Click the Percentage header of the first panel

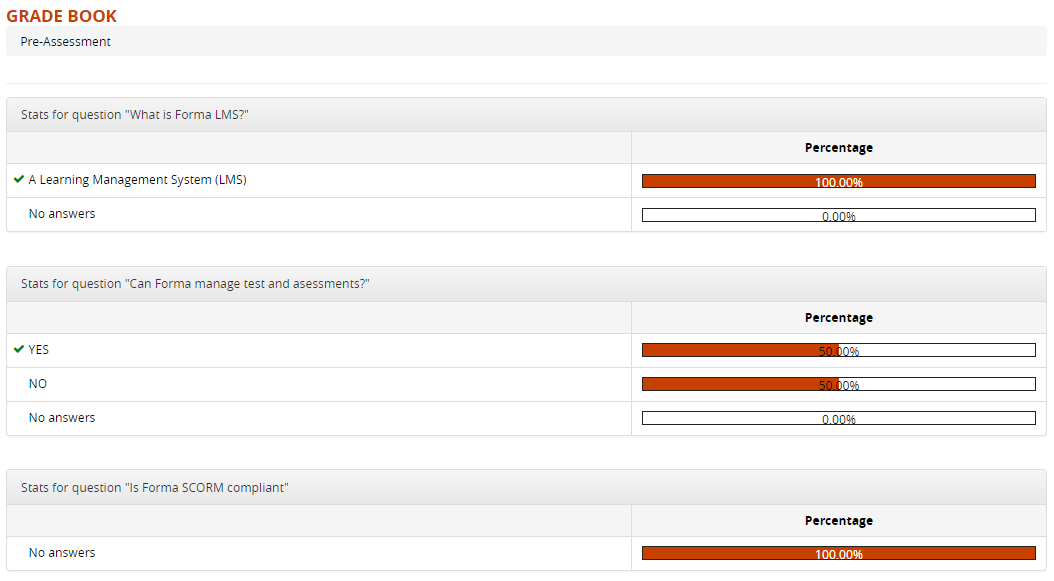pos(839,147)
